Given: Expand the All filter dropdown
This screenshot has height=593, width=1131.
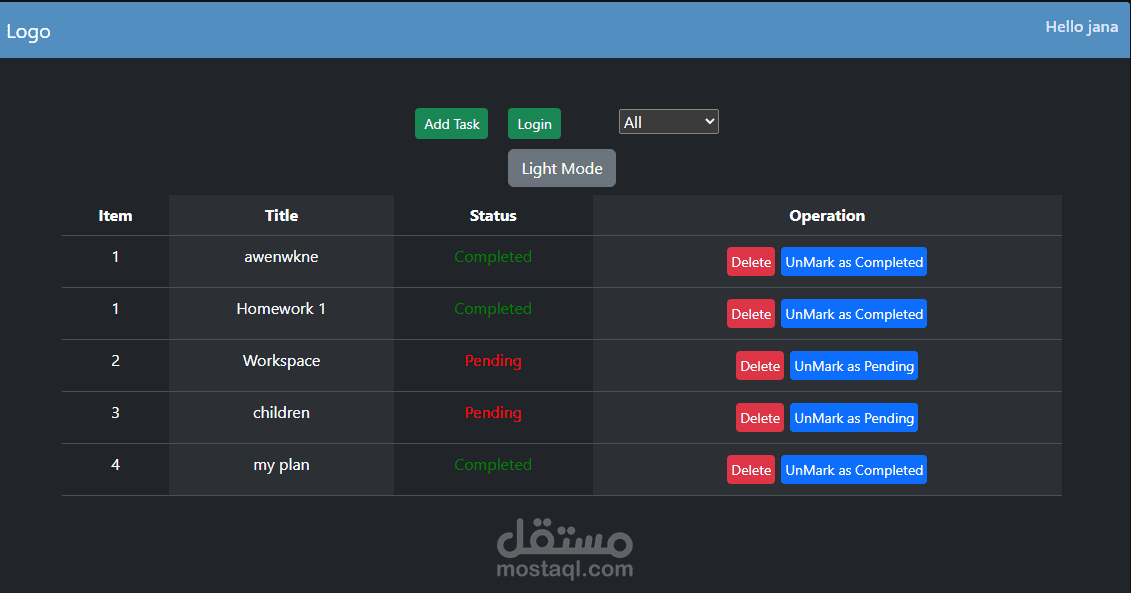Looking at the screenshot, I should pyautogui.click(x=669, y=122).
